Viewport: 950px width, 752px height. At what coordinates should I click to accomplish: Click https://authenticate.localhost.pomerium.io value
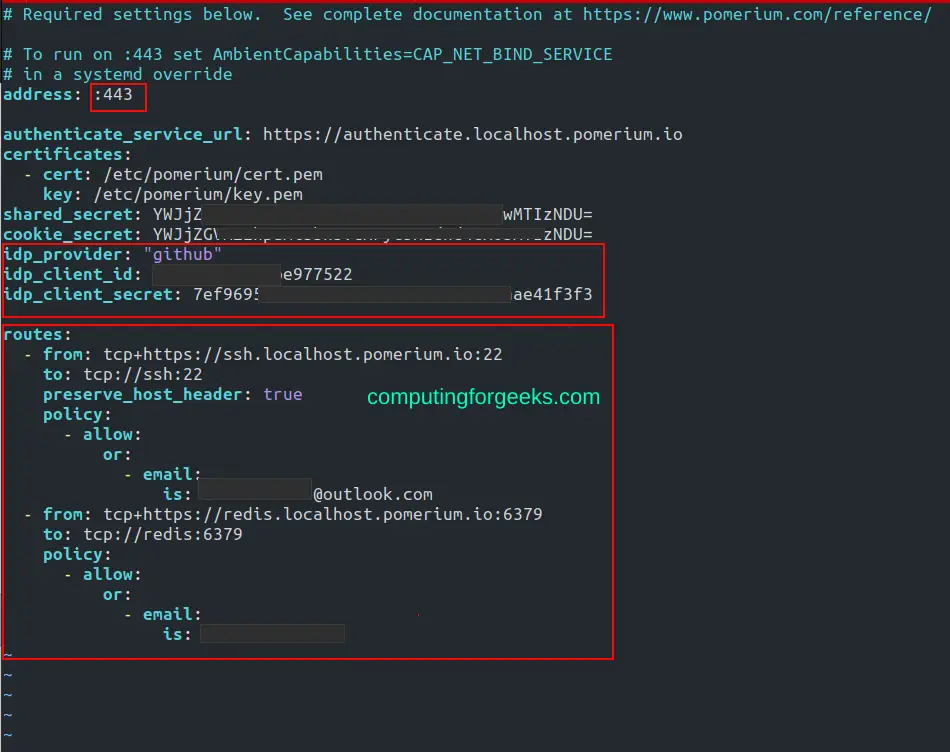point(473,135)
